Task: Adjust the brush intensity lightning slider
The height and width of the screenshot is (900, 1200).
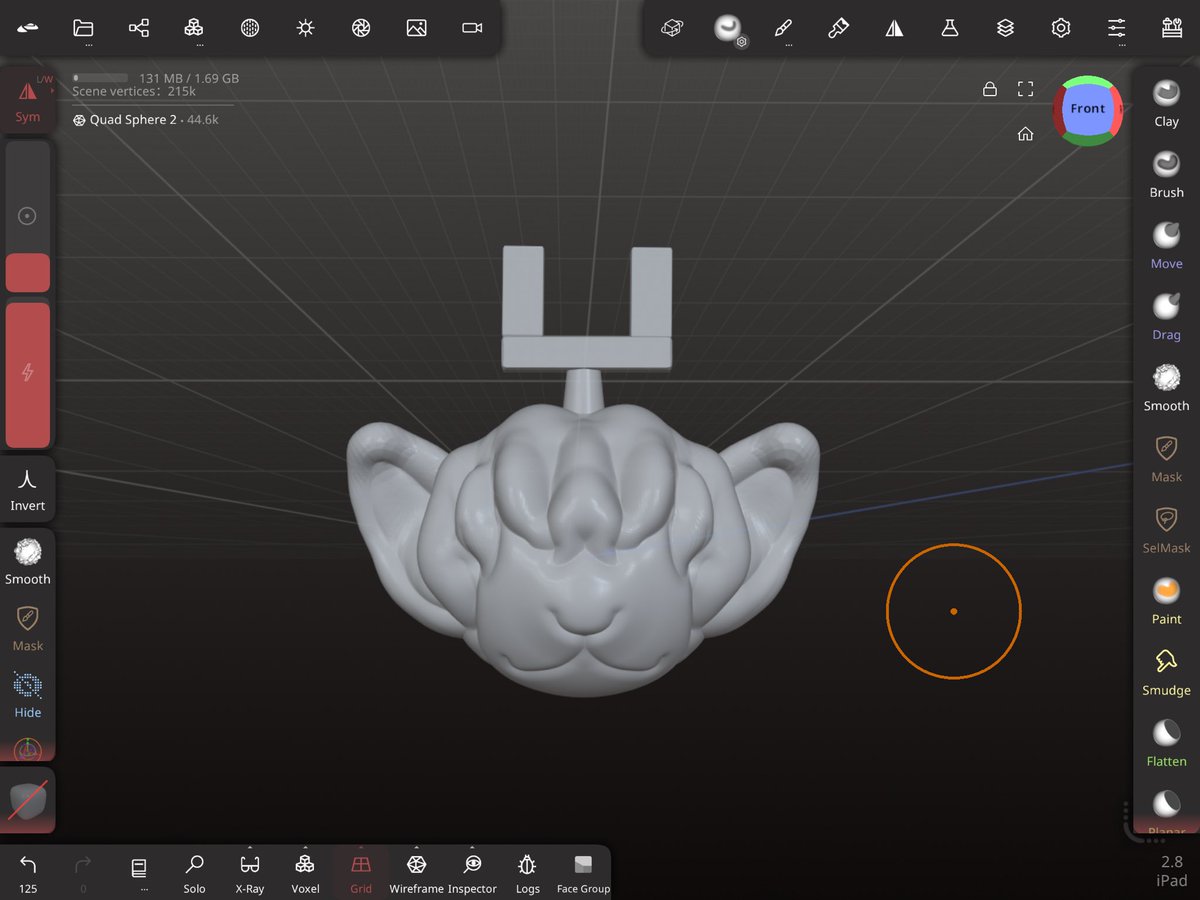Action: click(x=28, y=374)
